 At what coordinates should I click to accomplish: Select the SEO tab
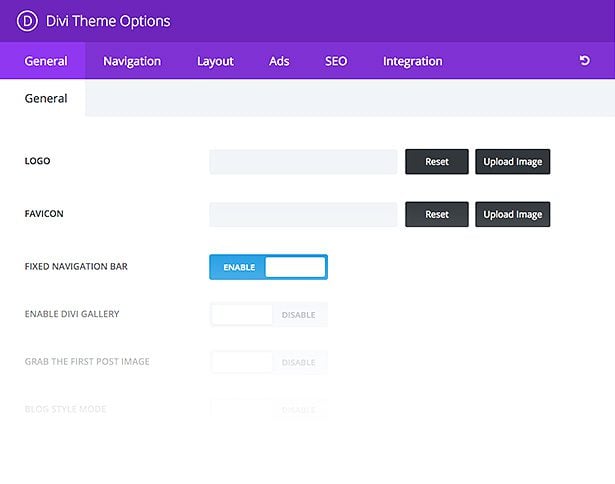click(336, 61)
